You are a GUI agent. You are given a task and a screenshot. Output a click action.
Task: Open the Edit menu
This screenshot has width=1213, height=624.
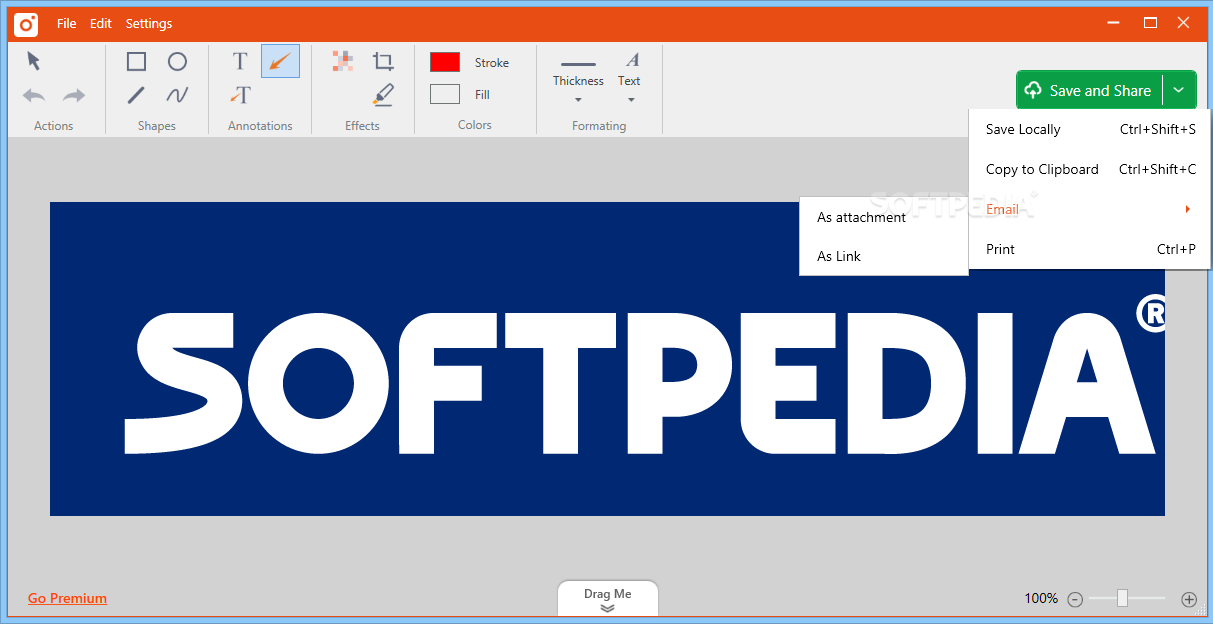[101, 23]
